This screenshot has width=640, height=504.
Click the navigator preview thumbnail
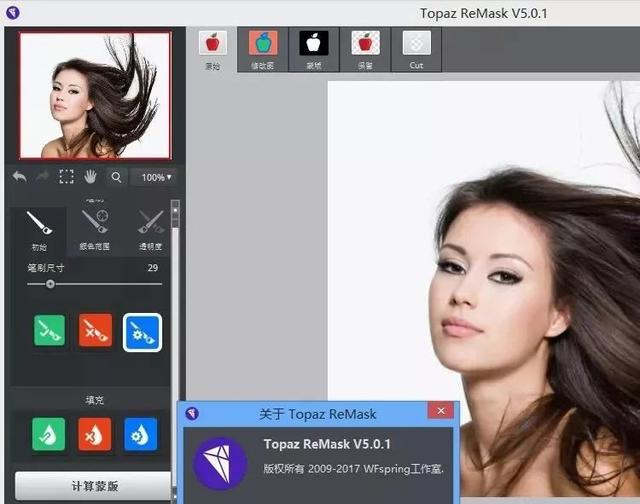point(95,95)
